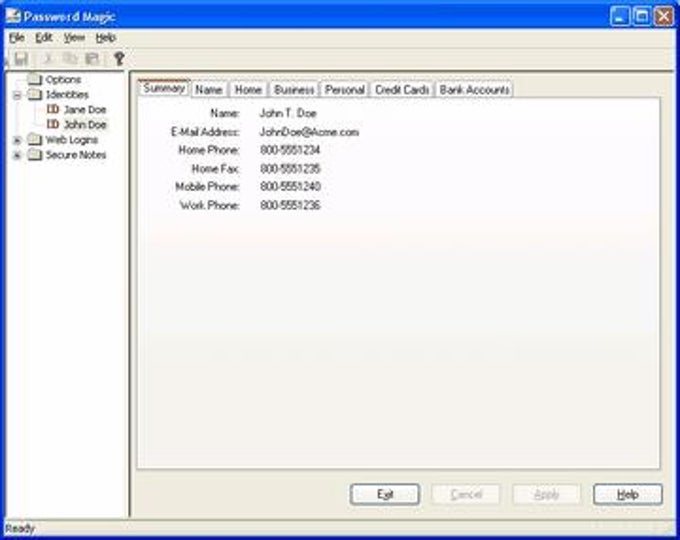Click mobile phone value 800-5551240
Image resolution: width=680 pixels, height=540 pixels.
(290, 187)
